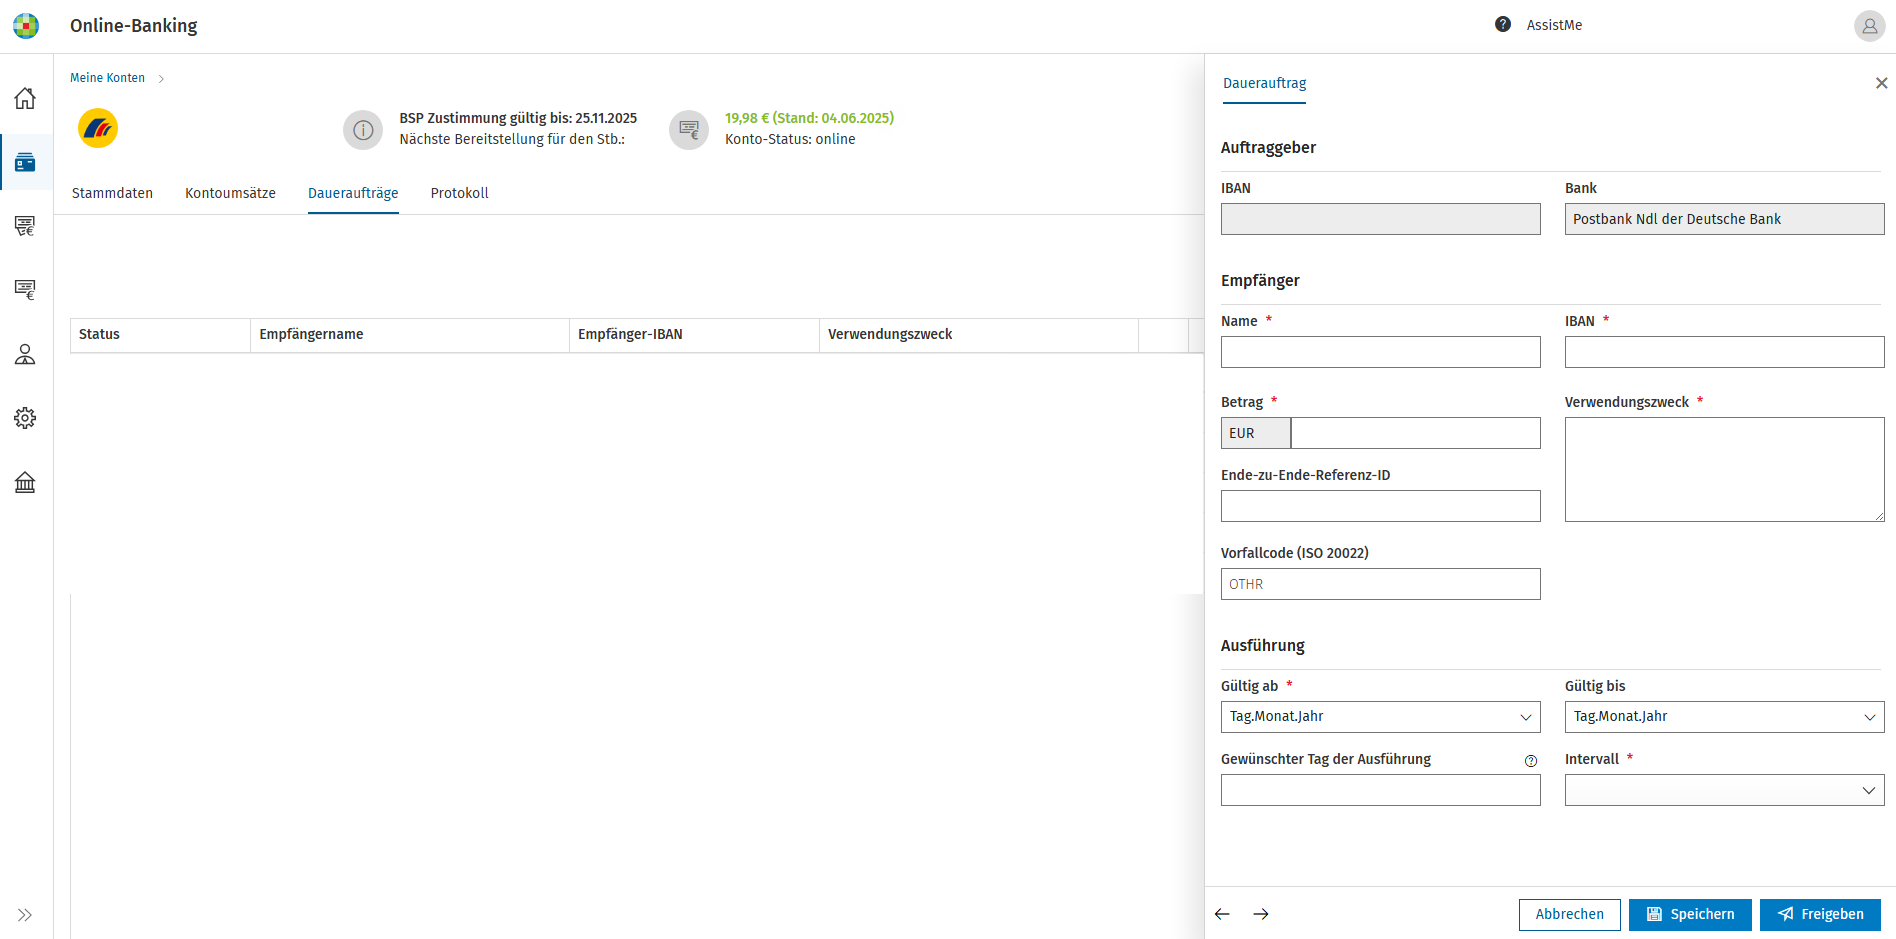Select the Dauerauftrag panel tab
The width and height of the screenshot is (1896, 939).
tap(1264, 83)
